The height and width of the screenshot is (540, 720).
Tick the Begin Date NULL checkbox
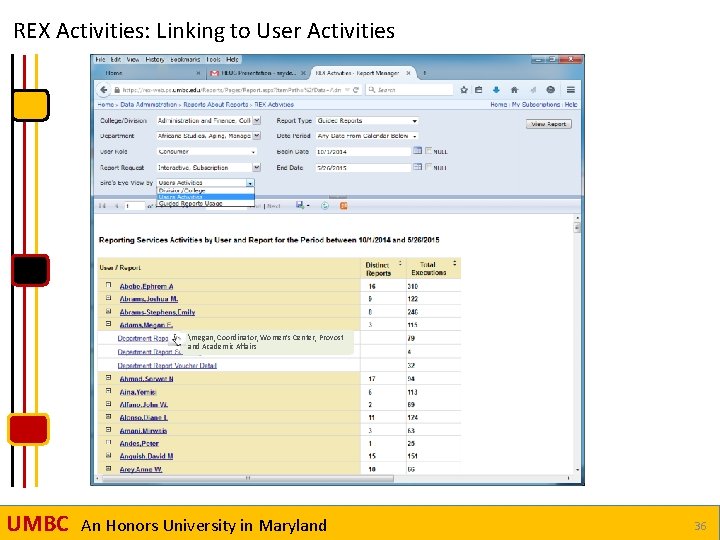(x=428, y=151)
